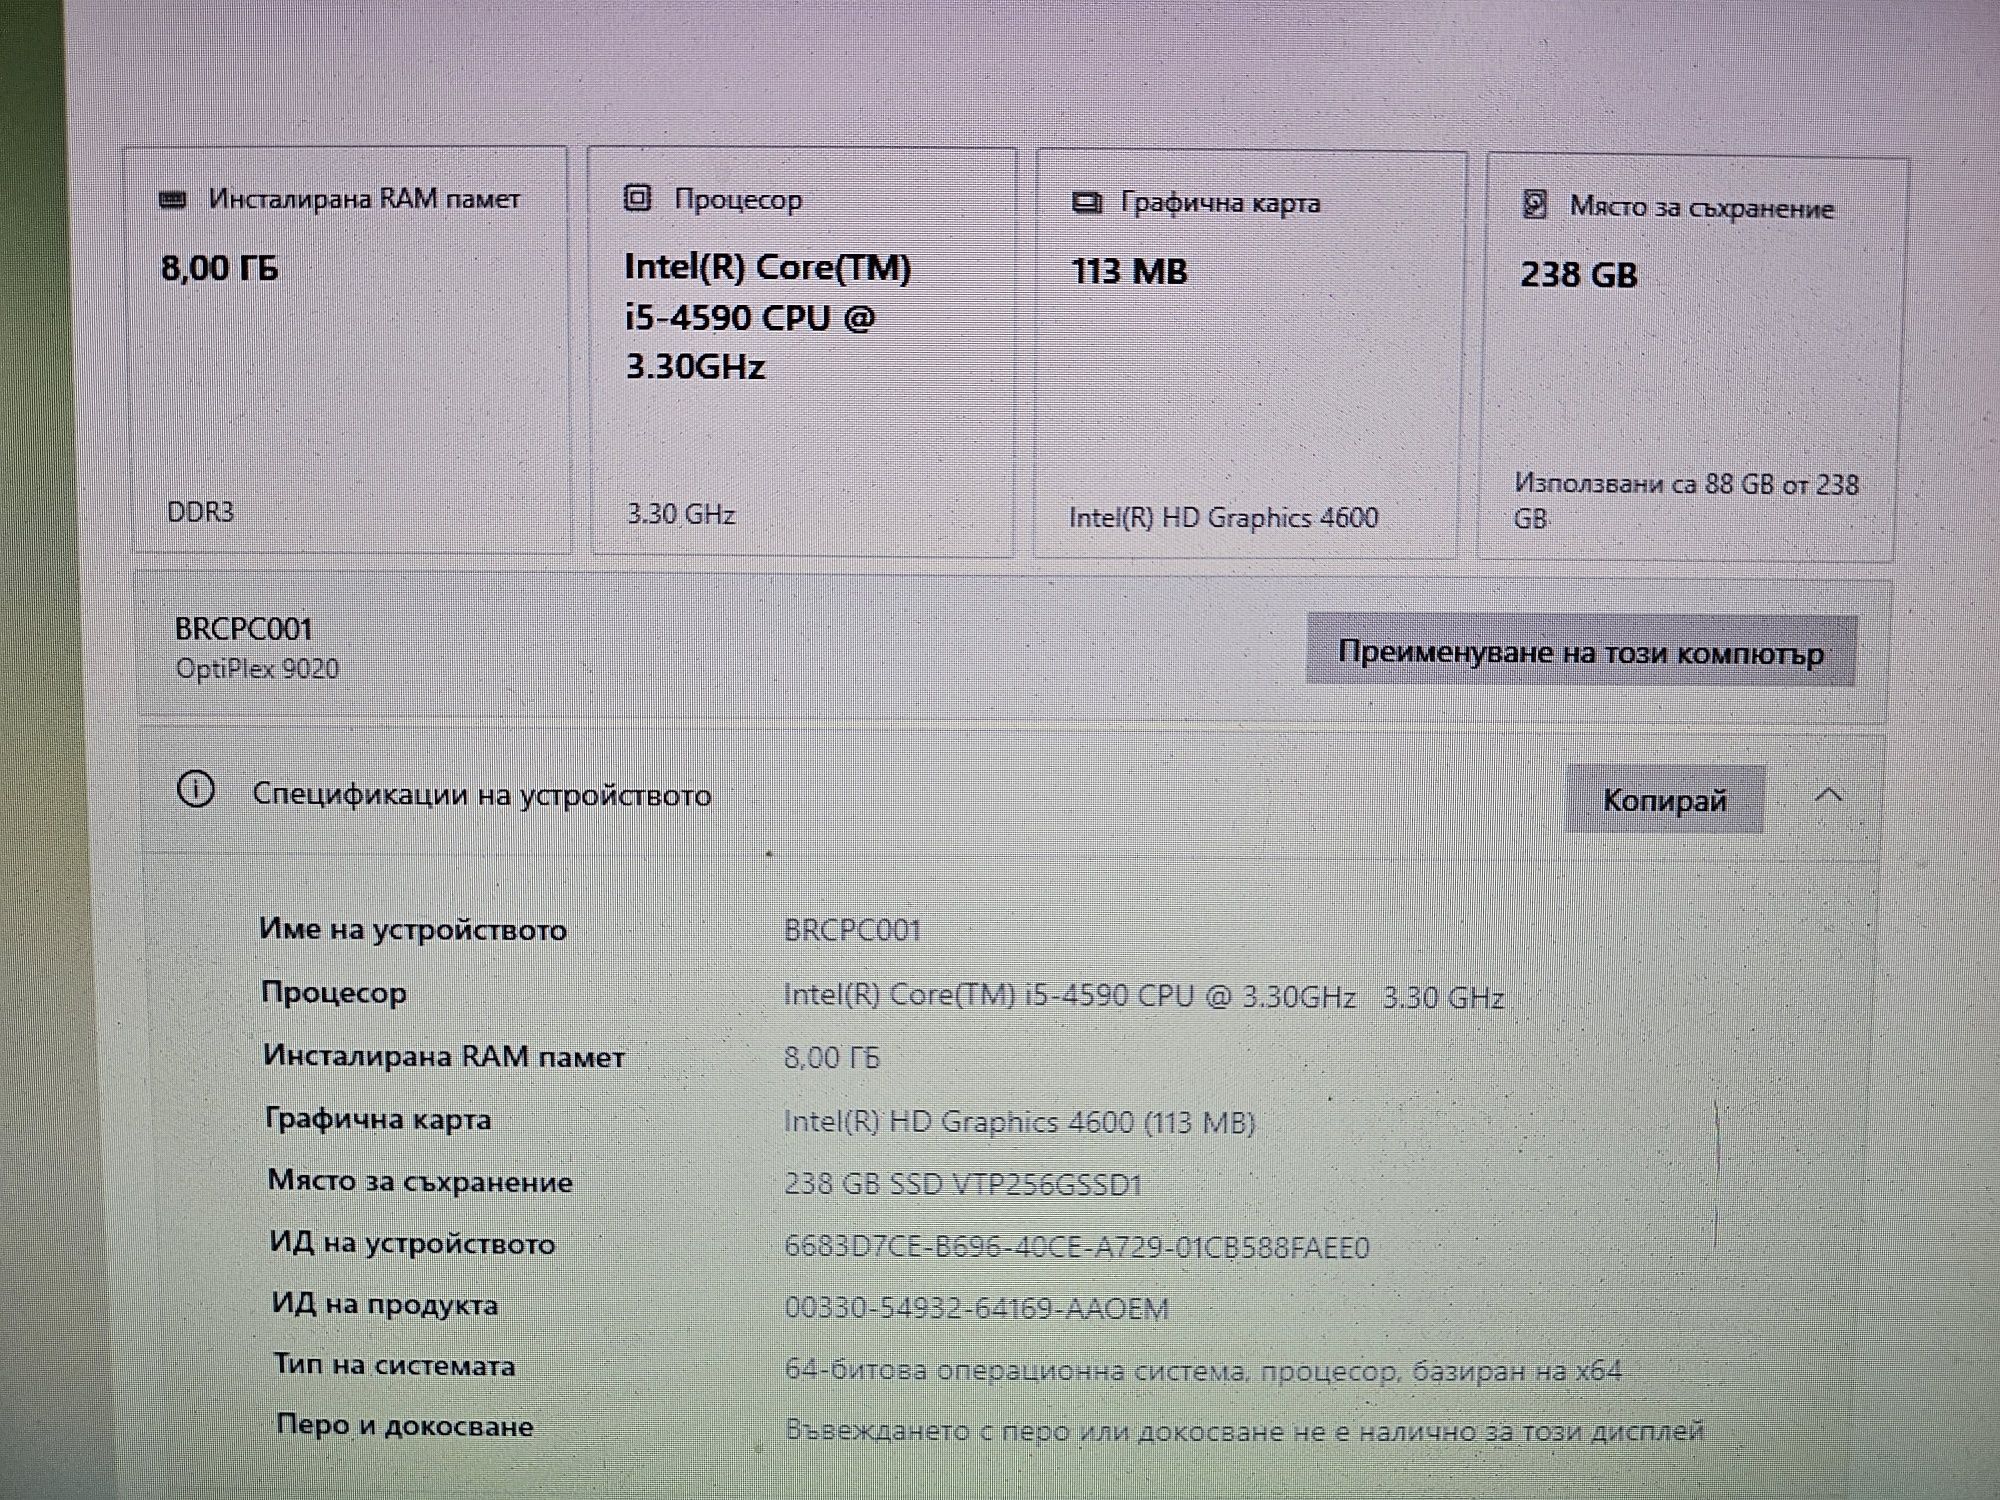Select the DDR3 label in RAM card
The width and height of the screenshot is (2000, 1500).
pyautogui.click(x=200, y=512)
